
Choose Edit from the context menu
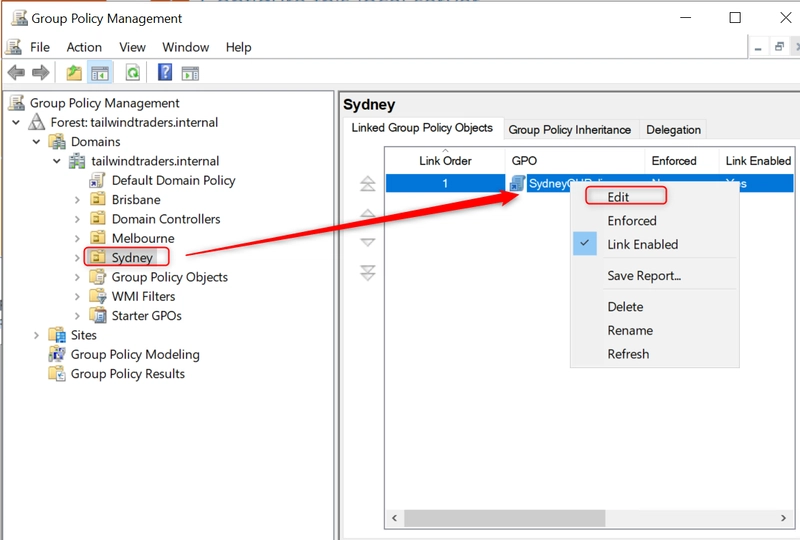click(618, 197)
